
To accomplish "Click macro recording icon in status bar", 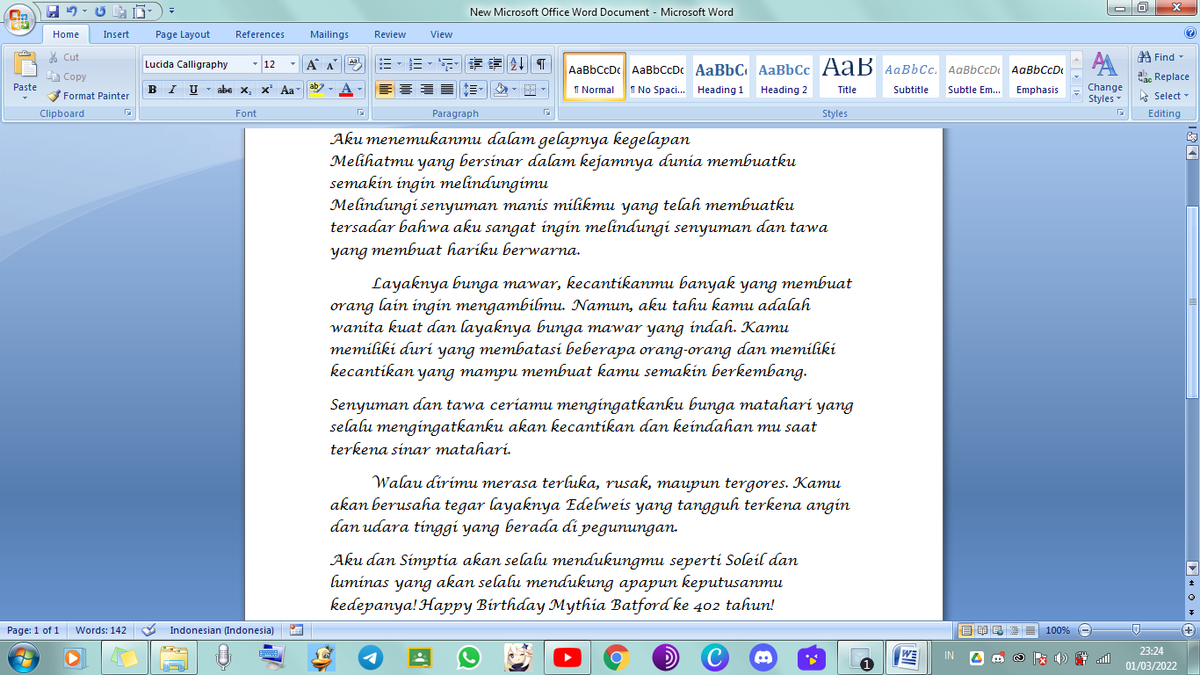I will [296, 630].
